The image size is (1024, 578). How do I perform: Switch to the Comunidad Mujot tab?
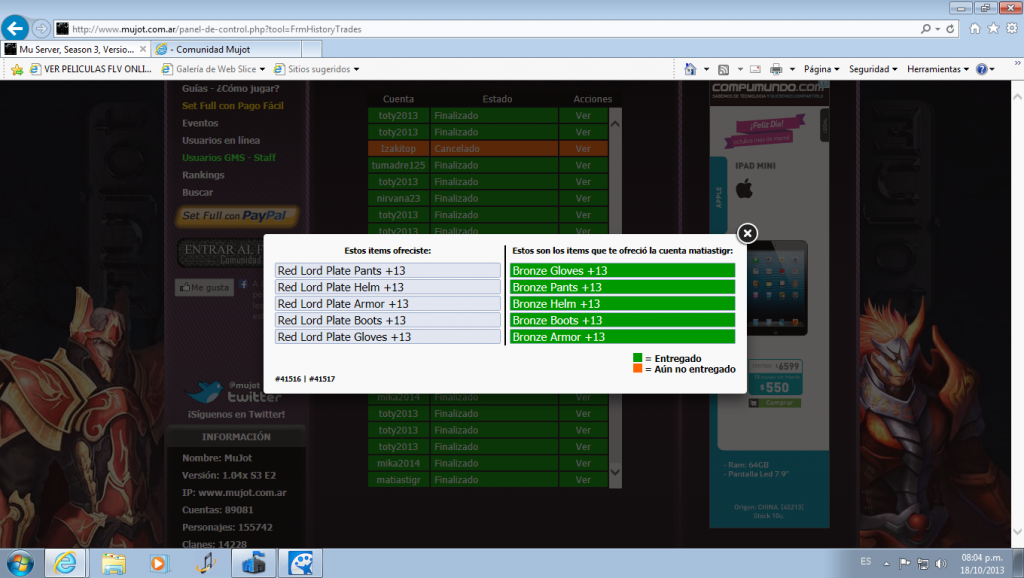(210, 48)
